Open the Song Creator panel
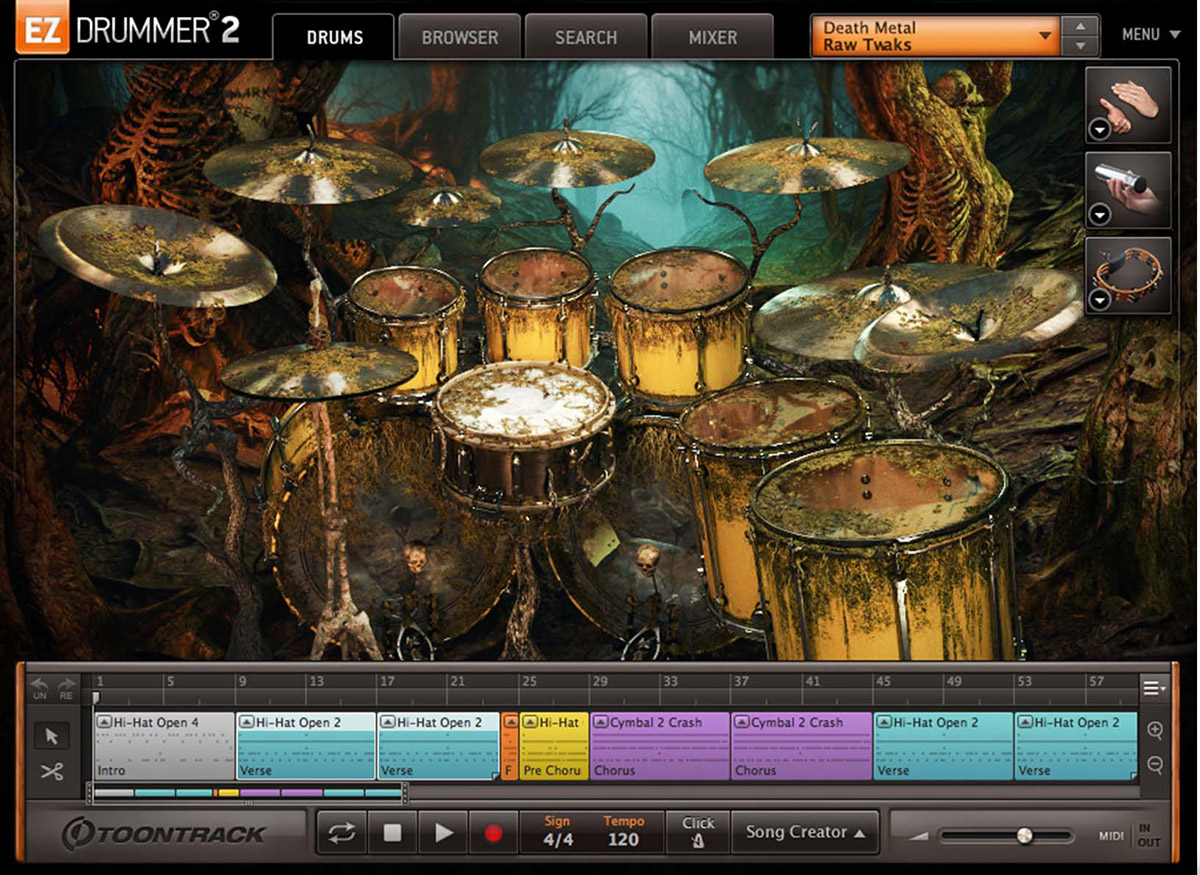1200x875 pixels. (805, 832)
